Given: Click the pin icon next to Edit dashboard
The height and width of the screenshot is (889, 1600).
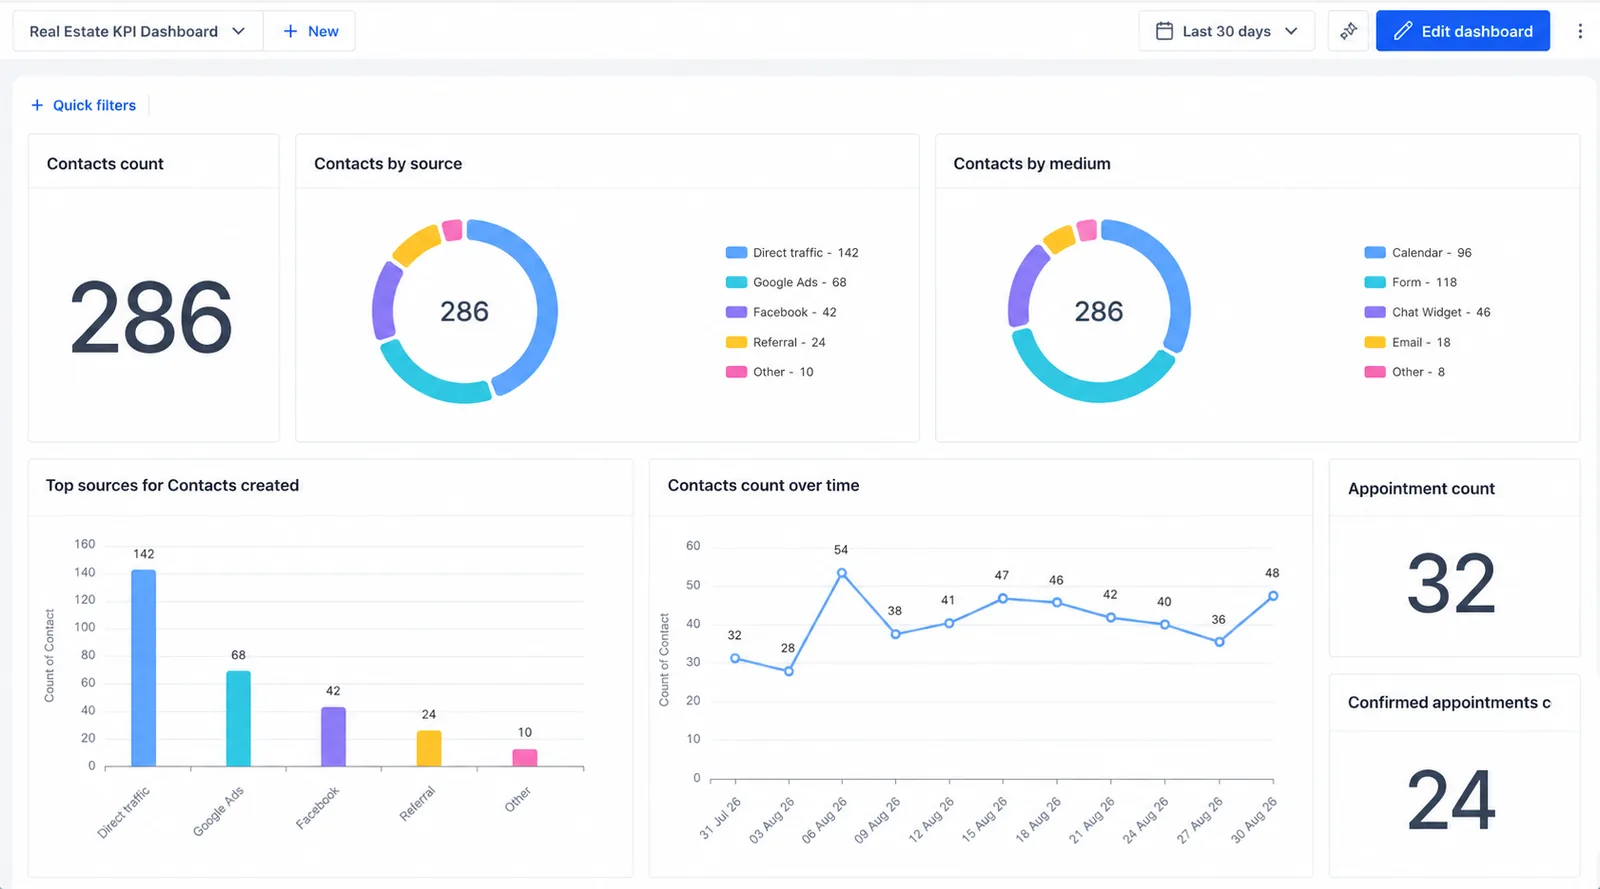Looking at the screenshot, I should tap(1348, 31).
